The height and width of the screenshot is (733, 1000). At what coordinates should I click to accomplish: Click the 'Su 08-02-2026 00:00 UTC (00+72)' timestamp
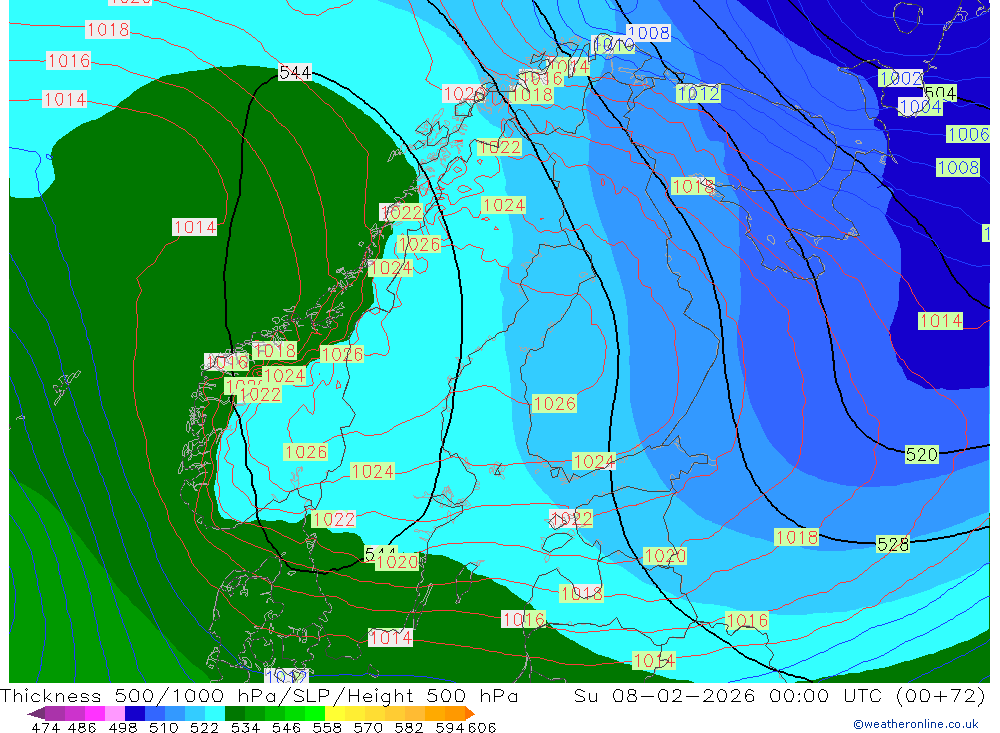click(x=779, y=696)
